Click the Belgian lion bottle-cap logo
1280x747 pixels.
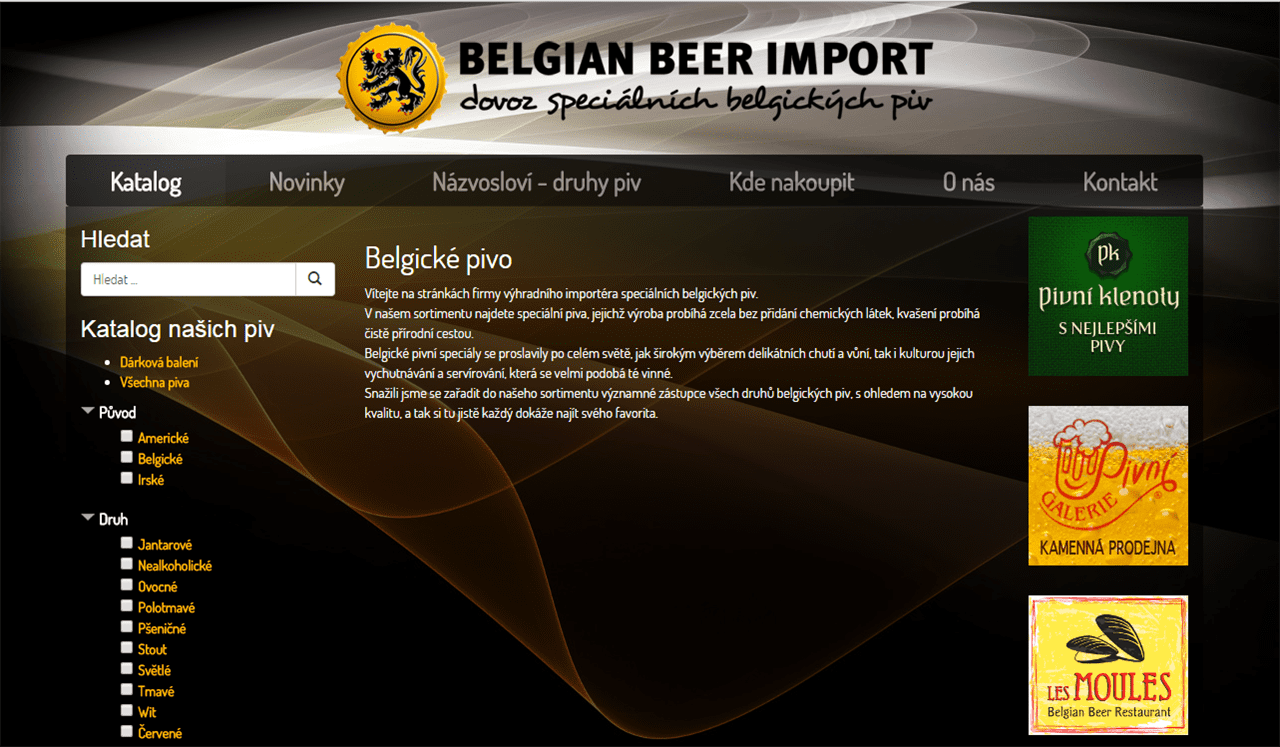pyautogui.click(x=392, y=79)
